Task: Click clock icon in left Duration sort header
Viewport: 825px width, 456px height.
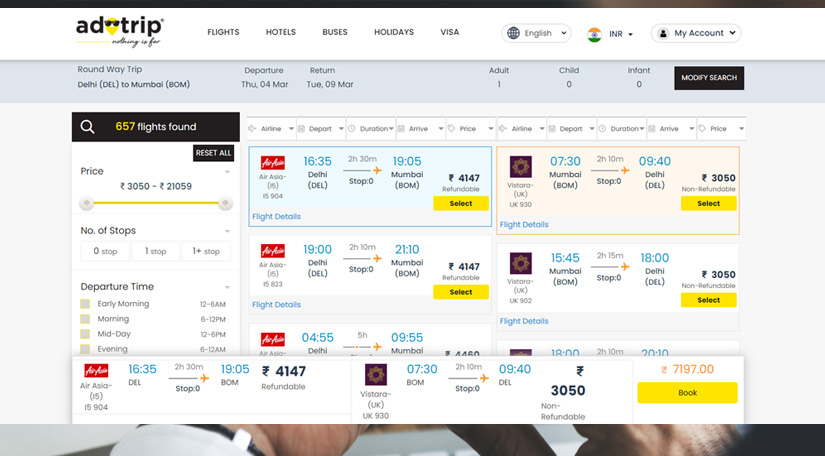Action: coord(351,128)
